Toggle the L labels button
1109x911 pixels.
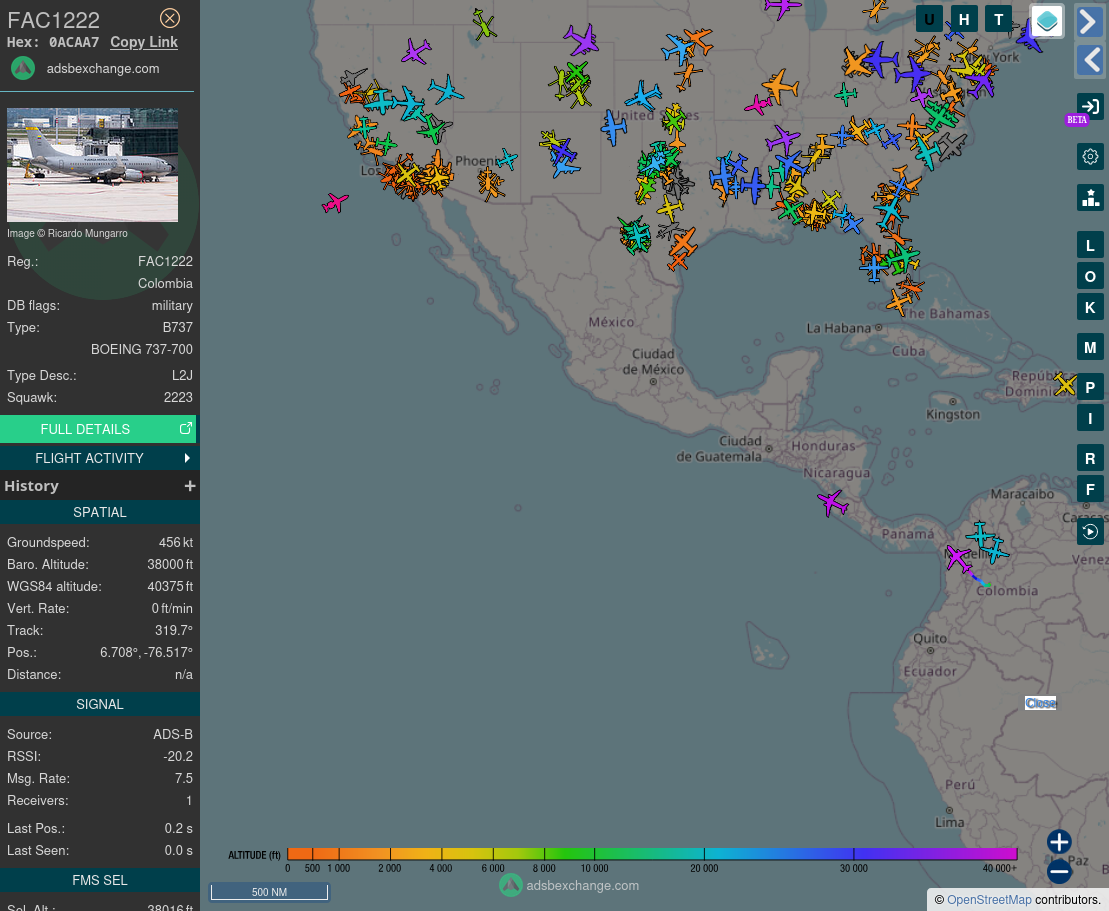coord(1090,245)
